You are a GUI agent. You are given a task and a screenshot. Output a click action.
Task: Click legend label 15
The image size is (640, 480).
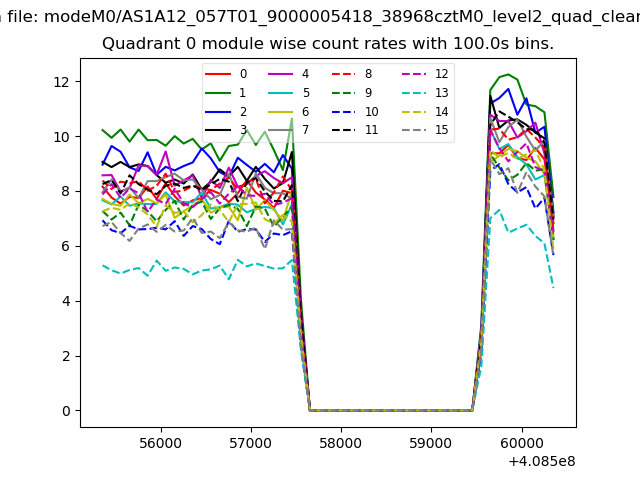coord(441,130)
